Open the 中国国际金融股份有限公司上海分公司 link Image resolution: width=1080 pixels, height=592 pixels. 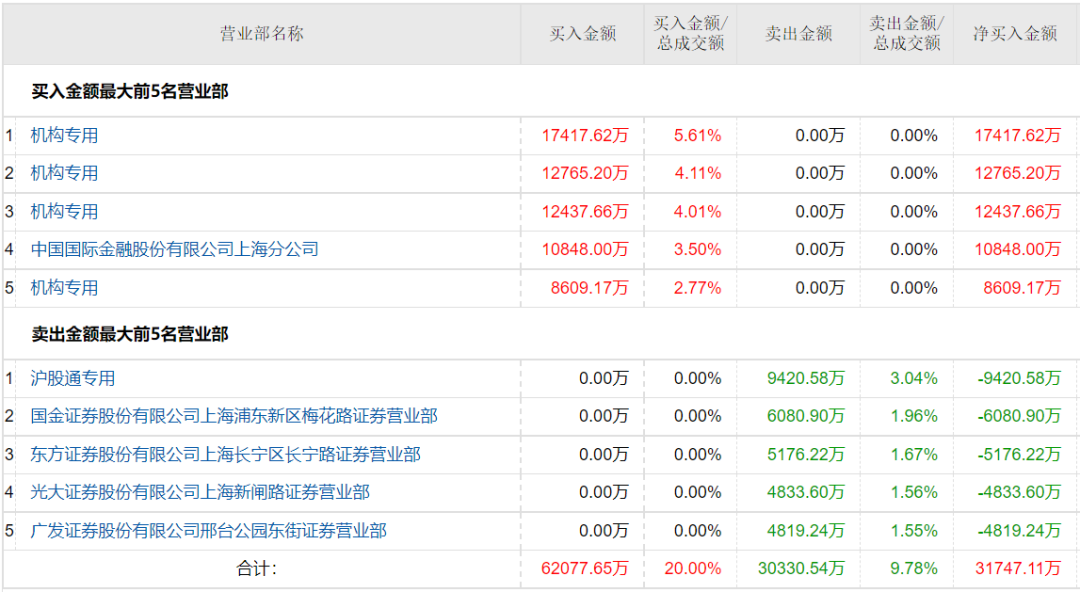(174, 249)
